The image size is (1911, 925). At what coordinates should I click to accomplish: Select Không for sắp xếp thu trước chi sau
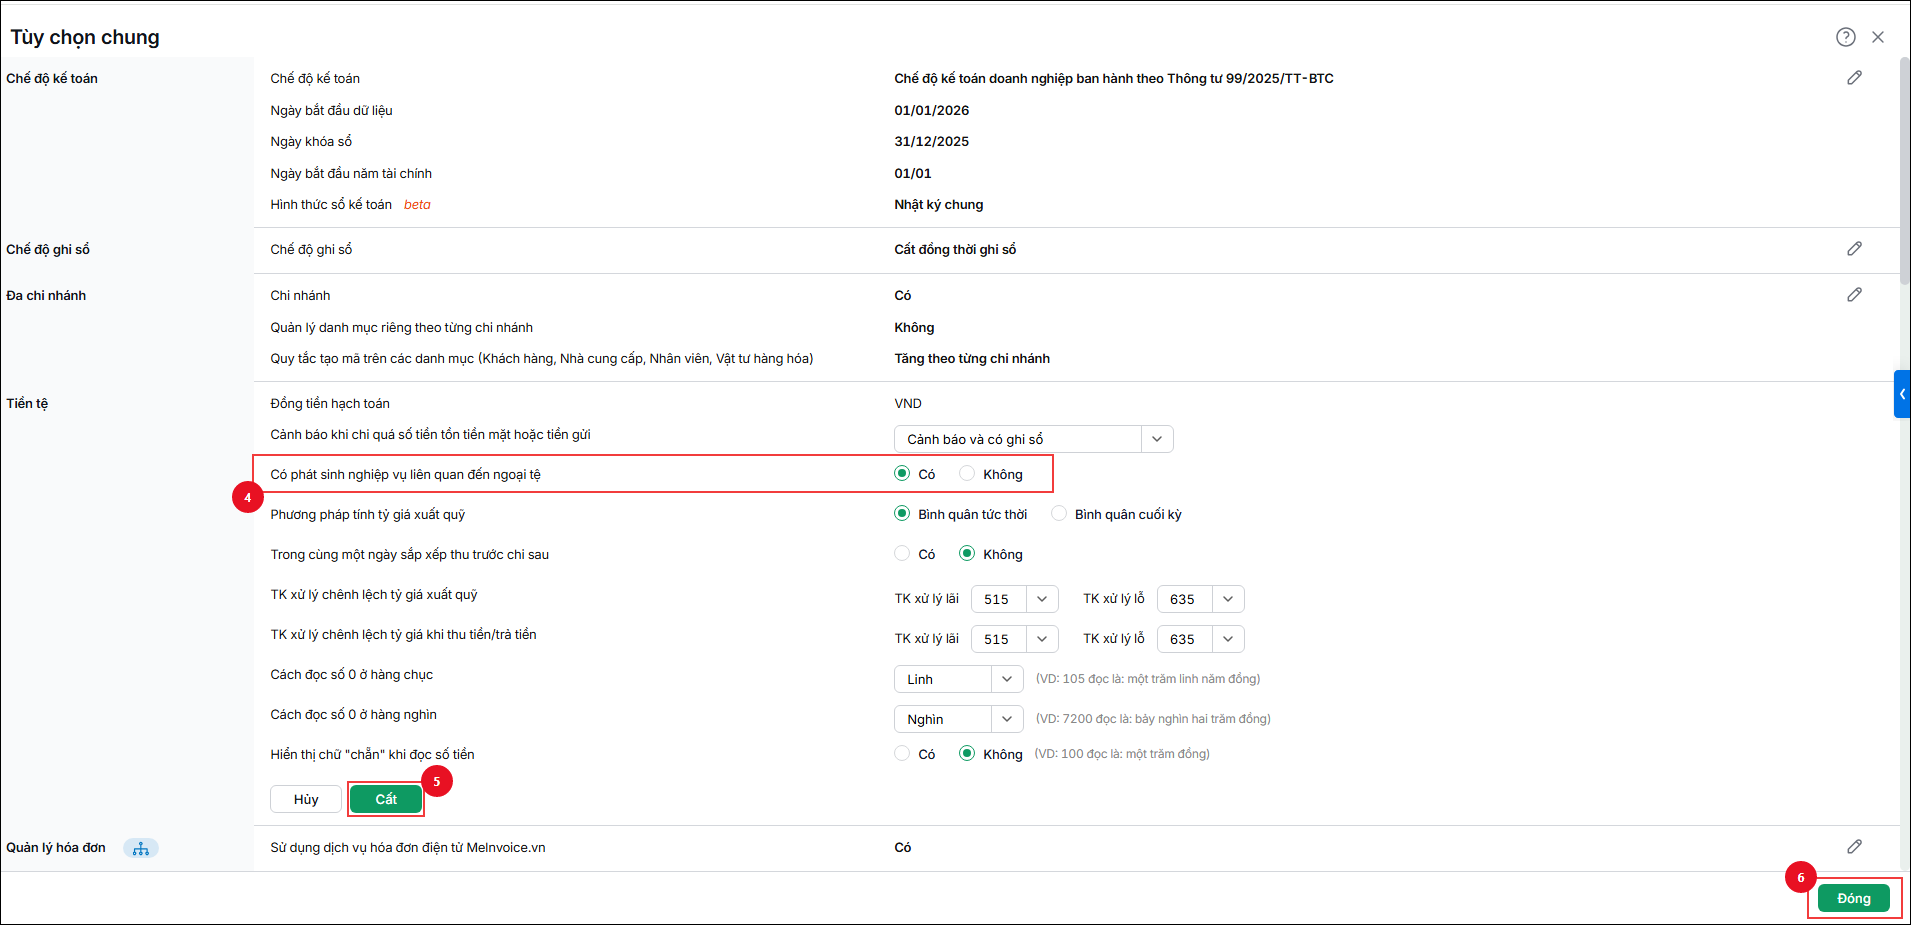(967, 554)
